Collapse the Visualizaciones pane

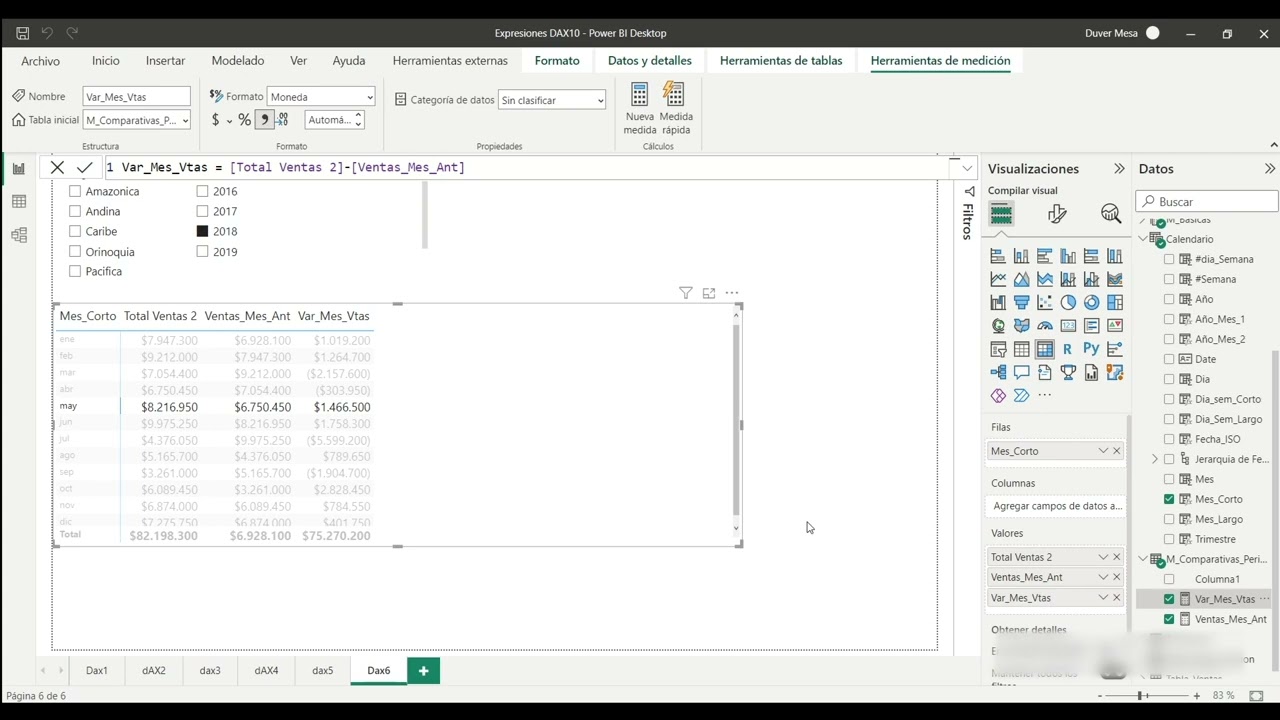pyautogui.click(x=1119, y=169)
